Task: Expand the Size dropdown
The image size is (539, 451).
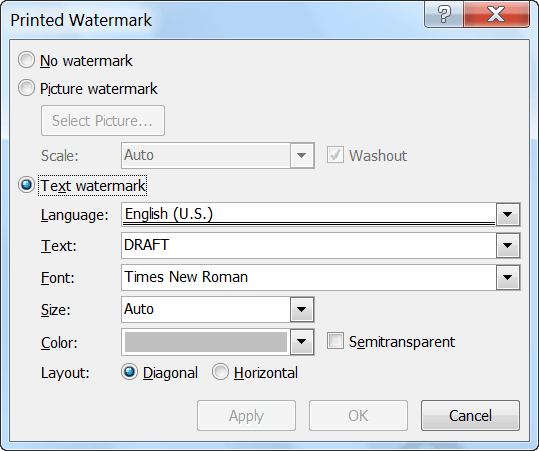Action: [302, 309]
